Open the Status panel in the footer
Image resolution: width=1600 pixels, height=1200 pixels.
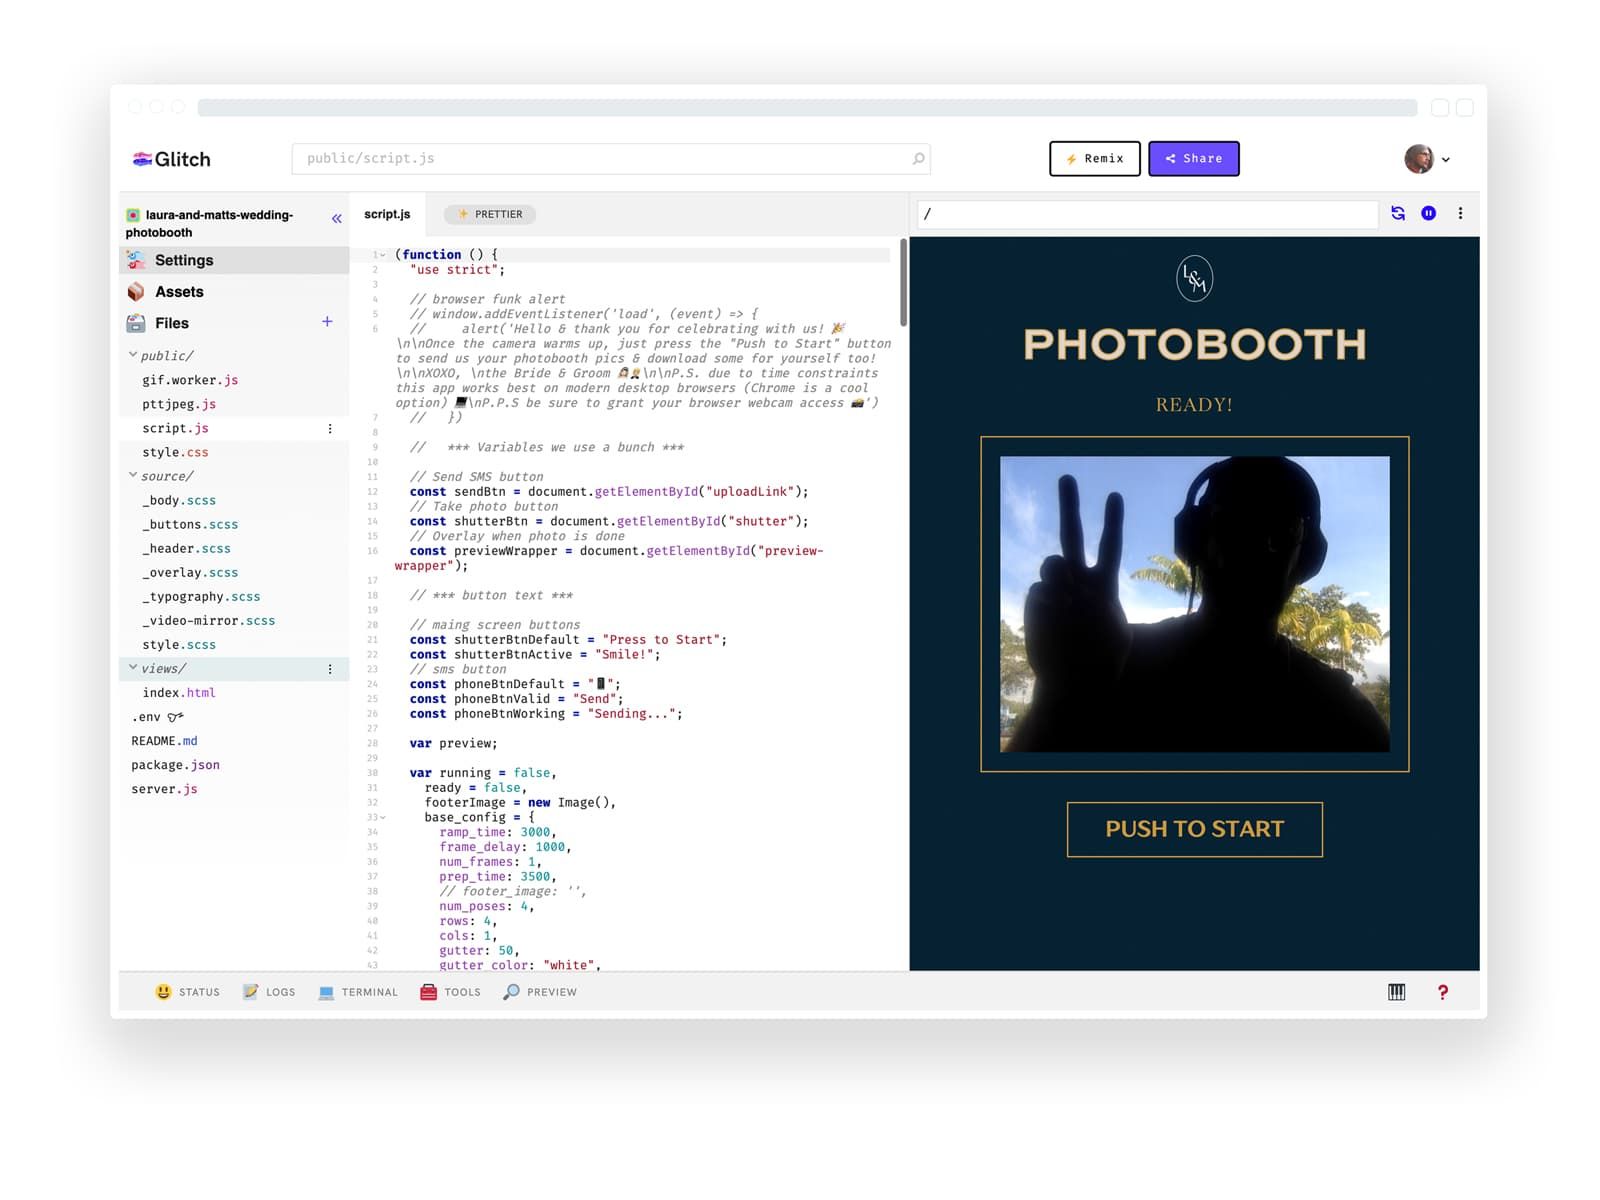(187, 992)
